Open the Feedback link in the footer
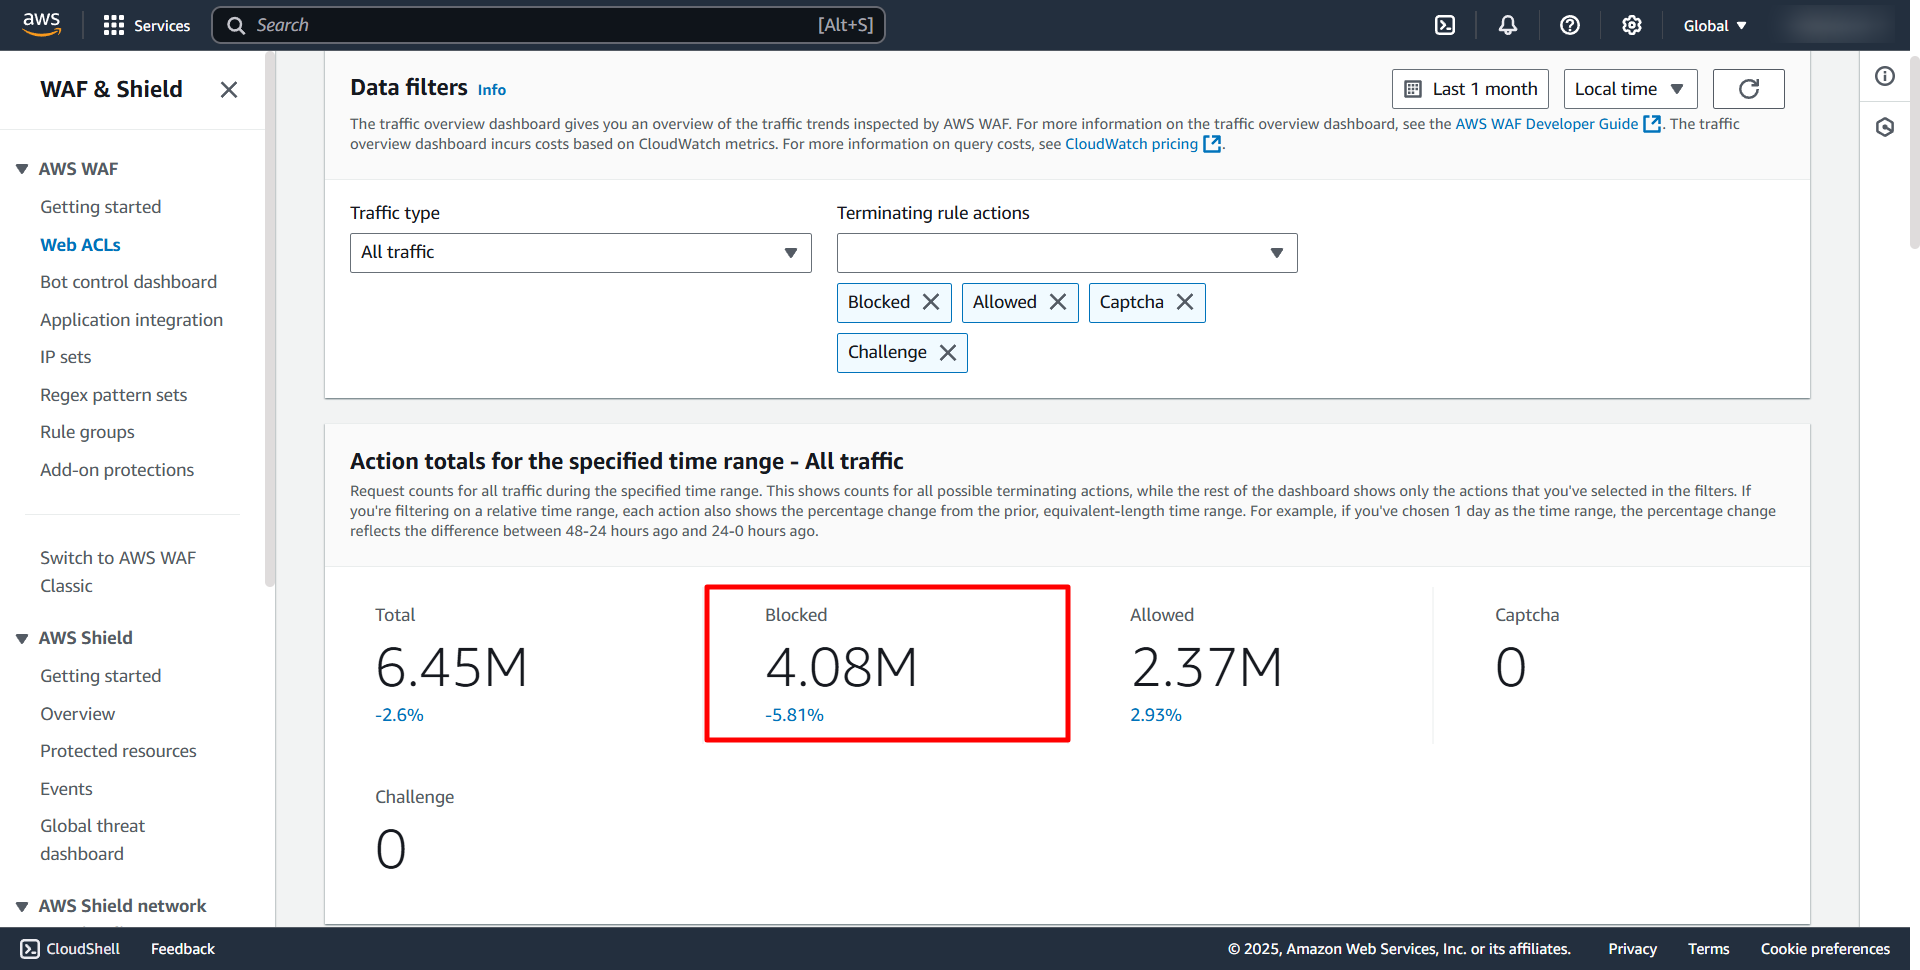1920x970 pixels. 182,949
